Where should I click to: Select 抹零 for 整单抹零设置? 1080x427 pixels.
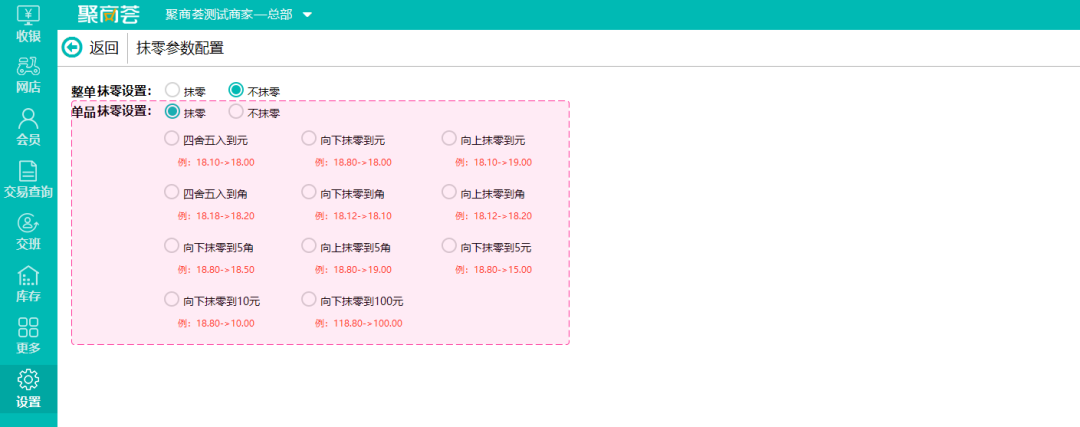point(172,90)
